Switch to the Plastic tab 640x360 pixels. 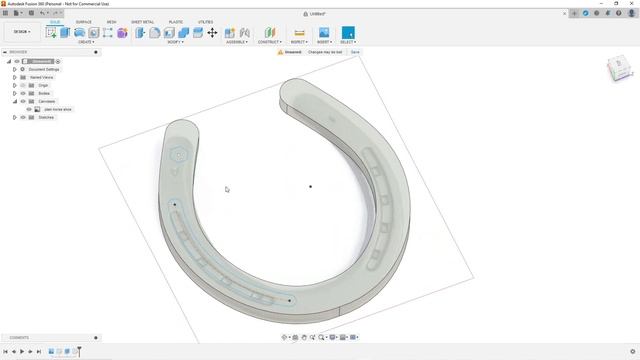click(x=176, y=22)
